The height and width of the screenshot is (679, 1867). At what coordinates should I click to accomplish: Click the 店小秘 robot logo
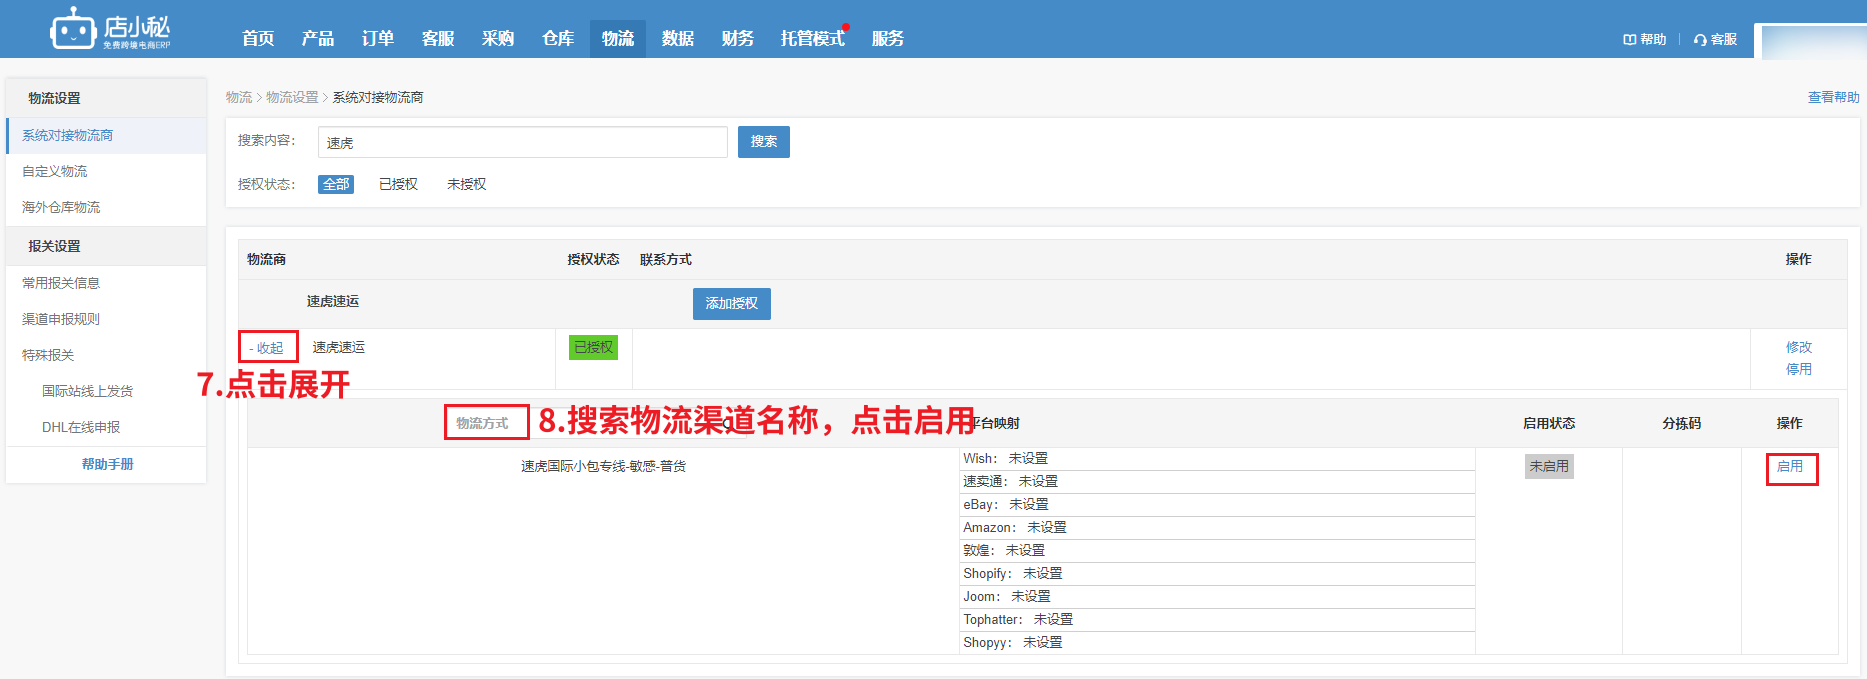110,28
